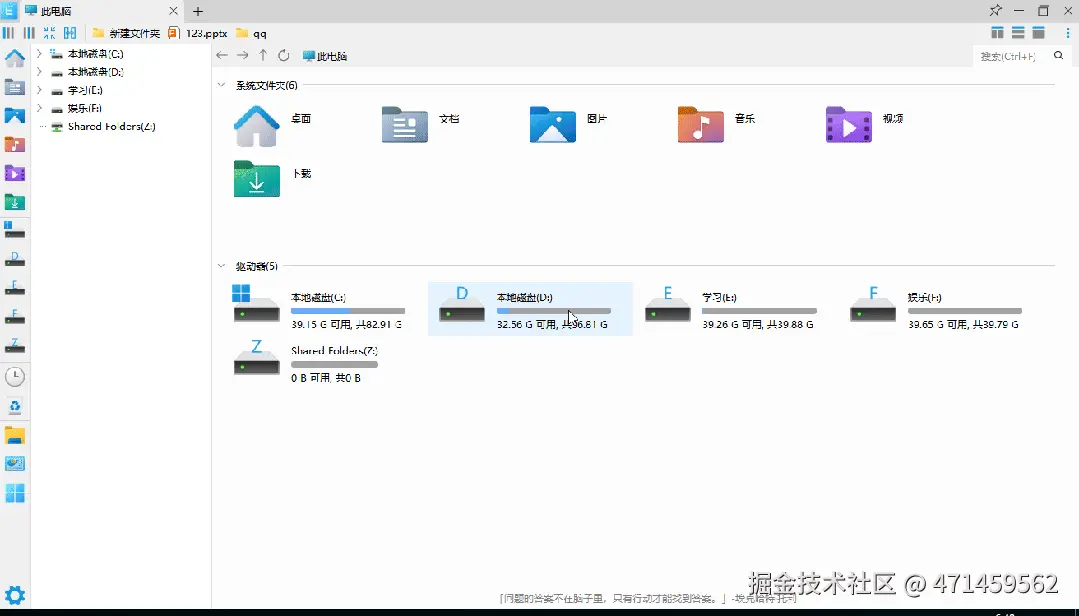Open the Z drive icon in the left sidebar
The image size is (1079, 616).
tap(14, 346)
